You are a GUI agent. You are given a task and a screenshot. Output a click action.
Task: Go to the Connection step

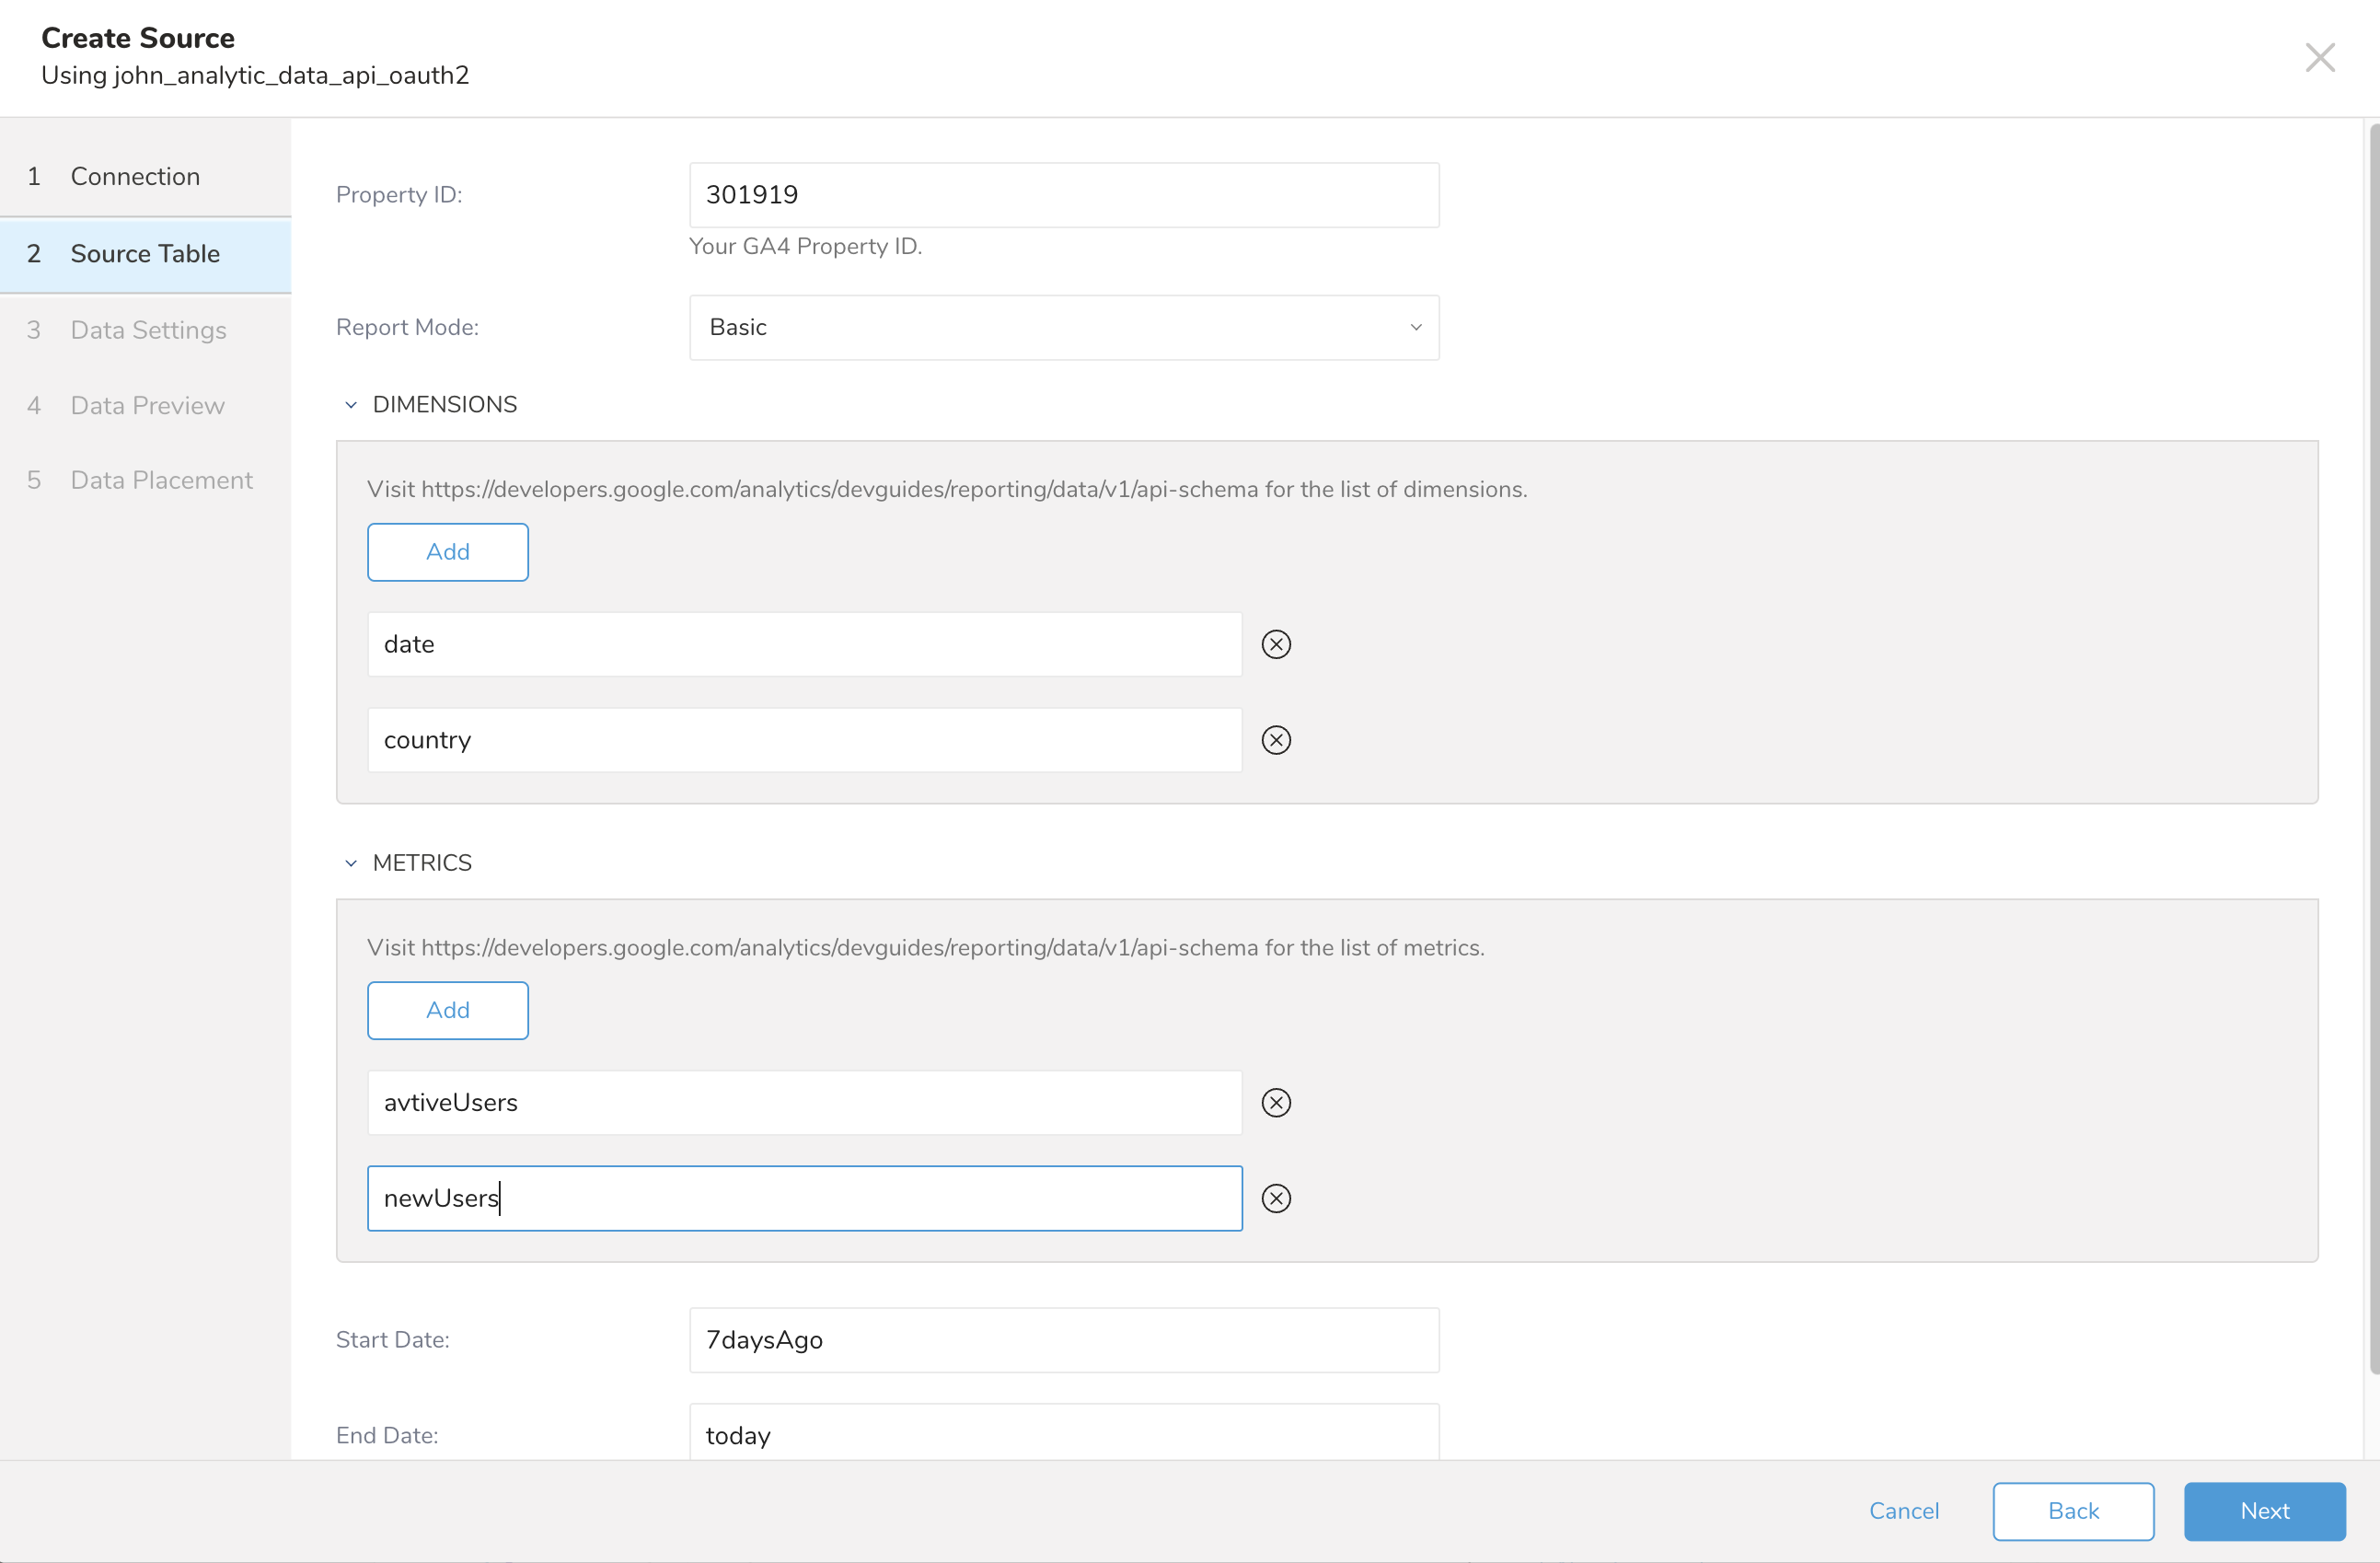135,176
